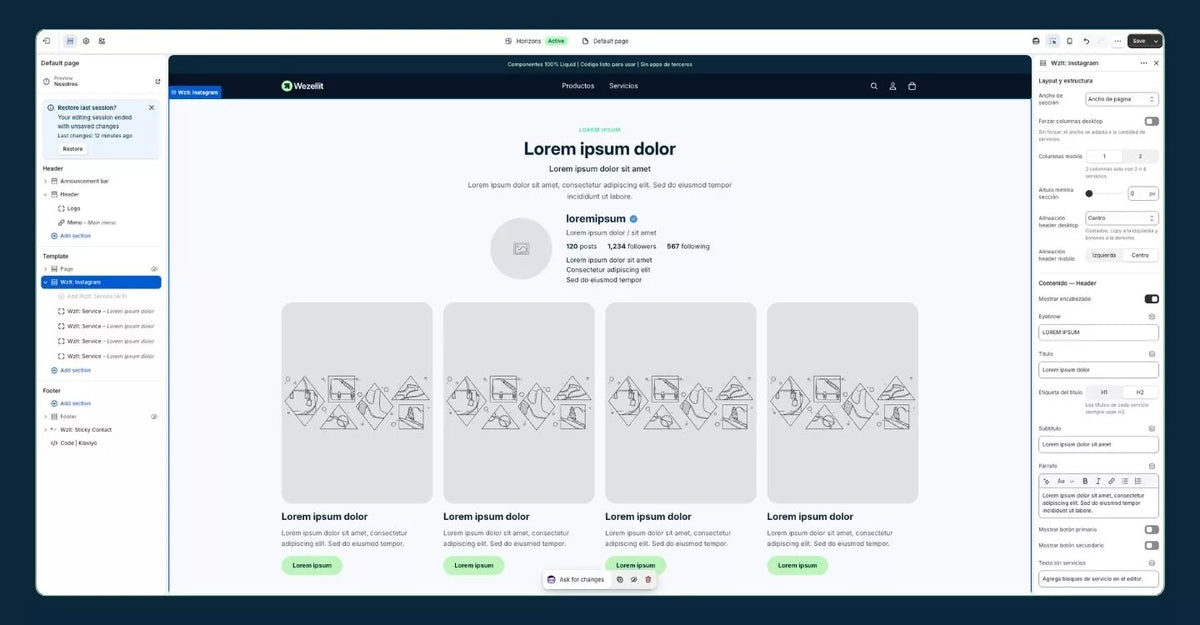The width and height of the screenshot is (1200, 625).
Task: Collapse Wzlt: Instagram section in tree
Action: point(45,282)
